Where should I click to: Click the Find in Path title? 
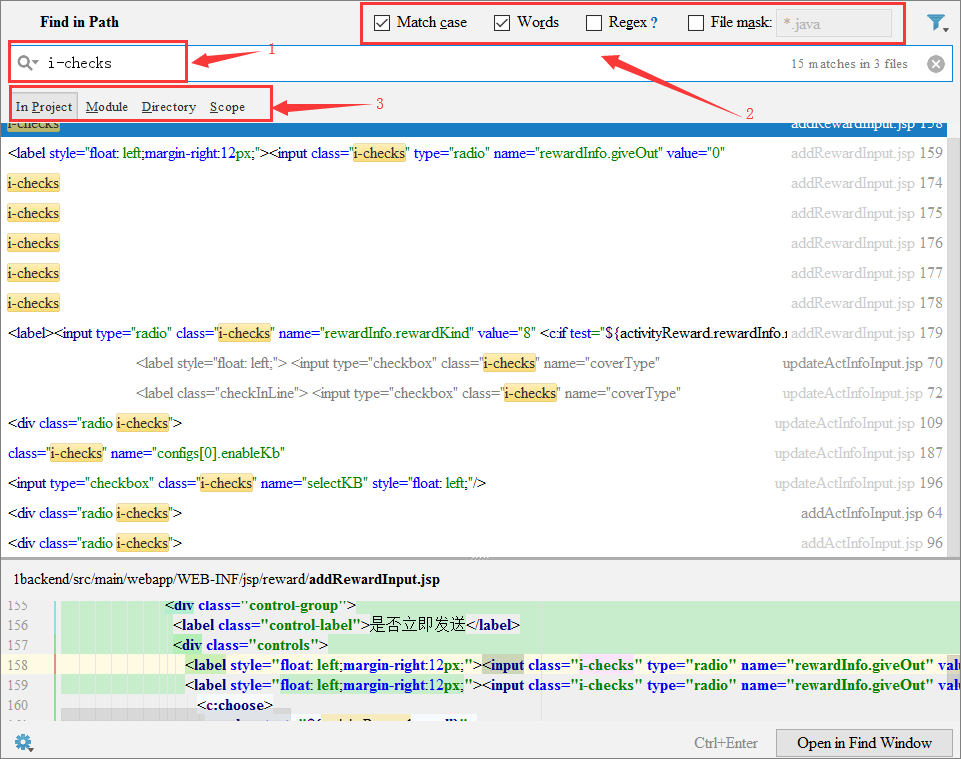(x=79, y=22)
